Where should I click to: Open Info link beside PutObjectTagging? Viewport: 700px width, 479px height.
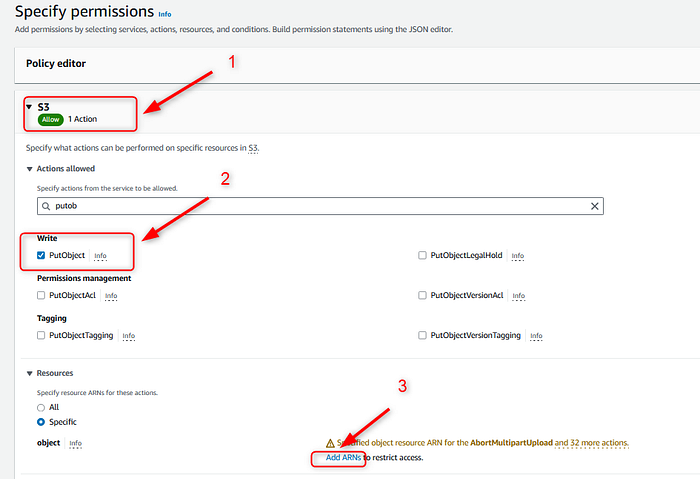pos(129,336)
